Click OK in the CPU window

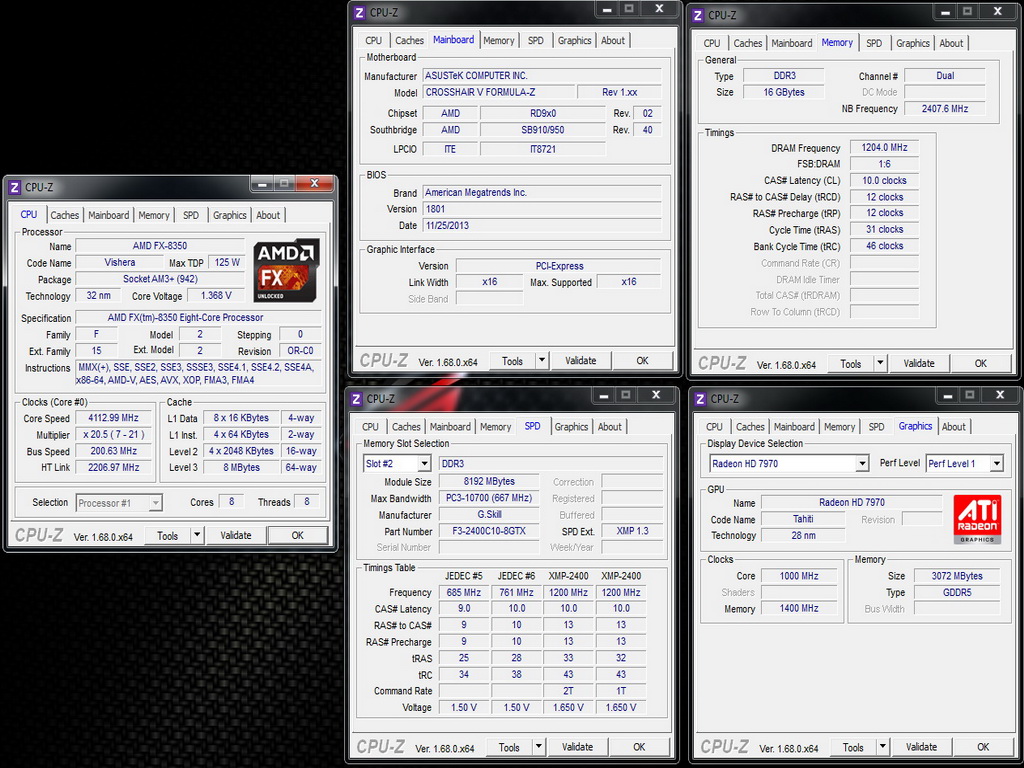coord(298,536)
